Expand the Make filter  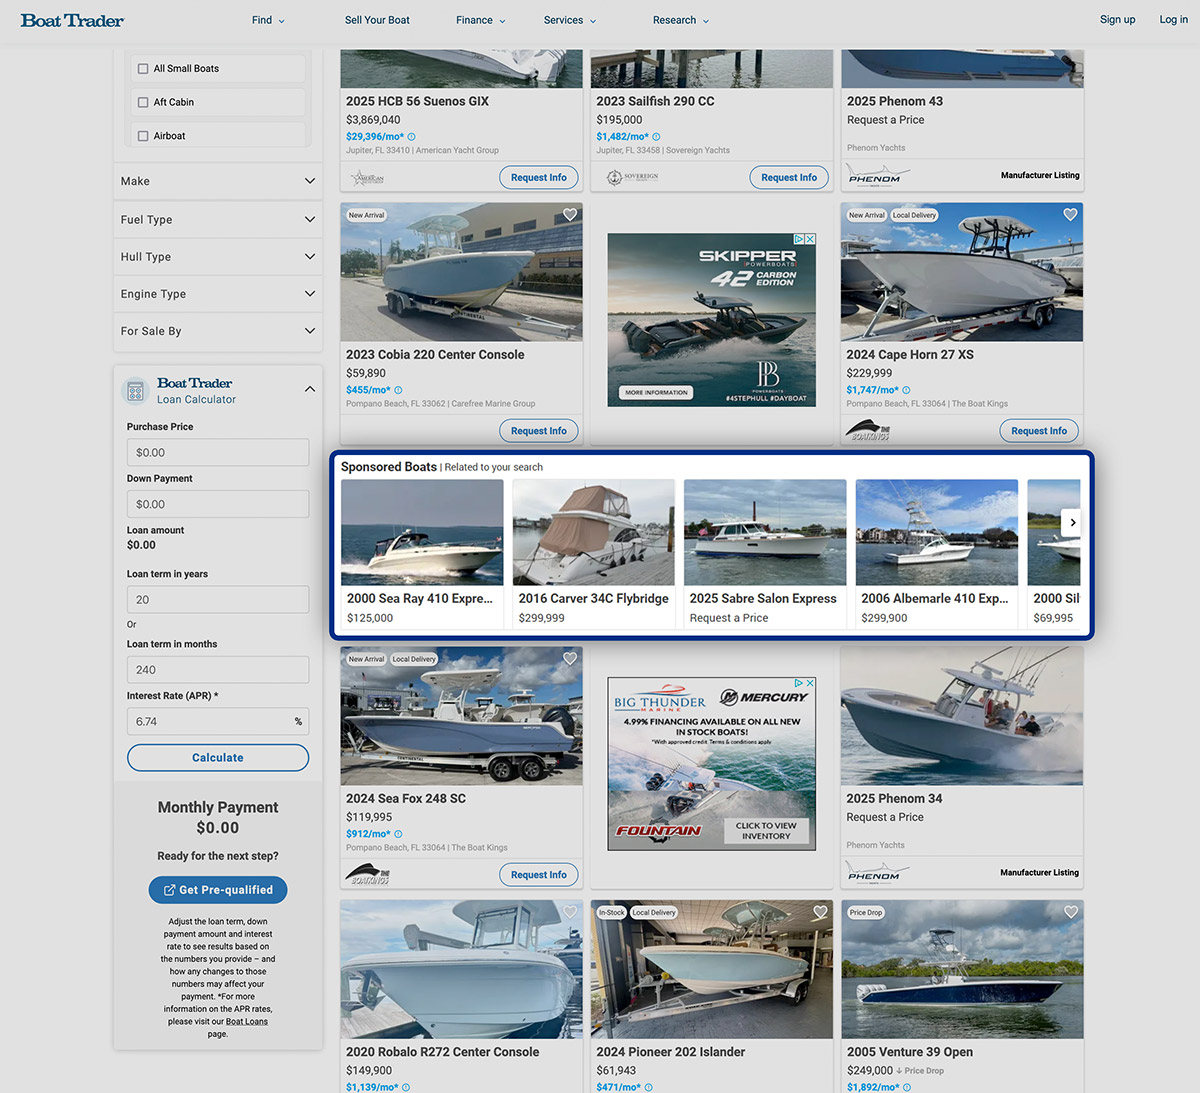(218, 181)
